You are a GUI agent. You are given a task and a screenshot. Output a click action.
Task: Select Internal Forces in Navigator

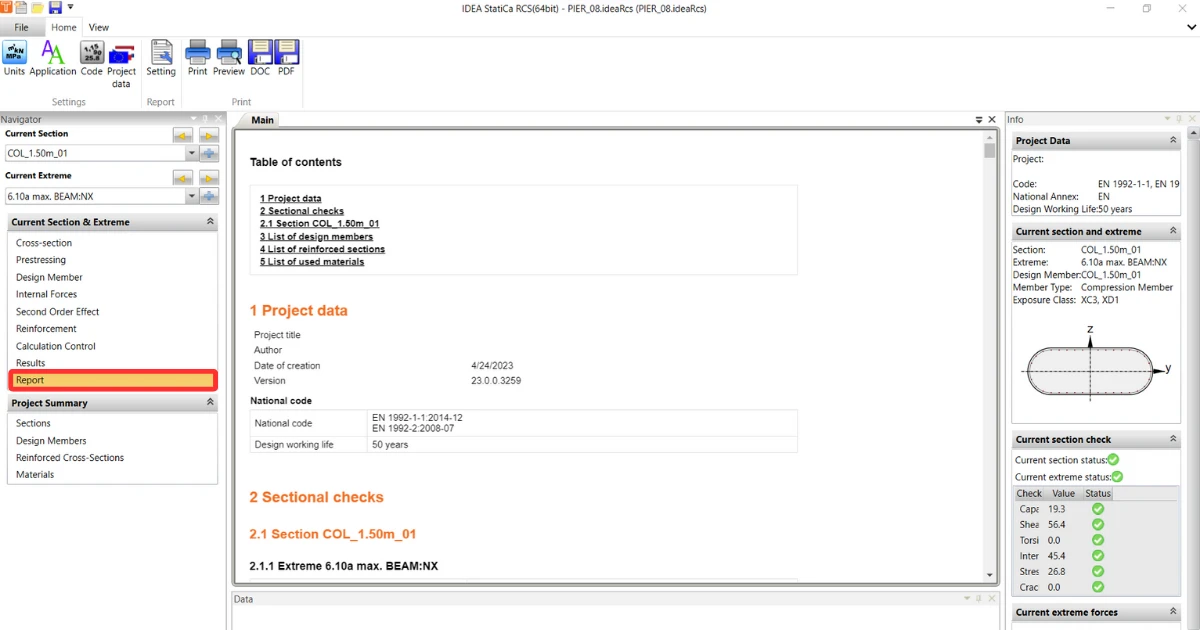click(x=46, y=294)
